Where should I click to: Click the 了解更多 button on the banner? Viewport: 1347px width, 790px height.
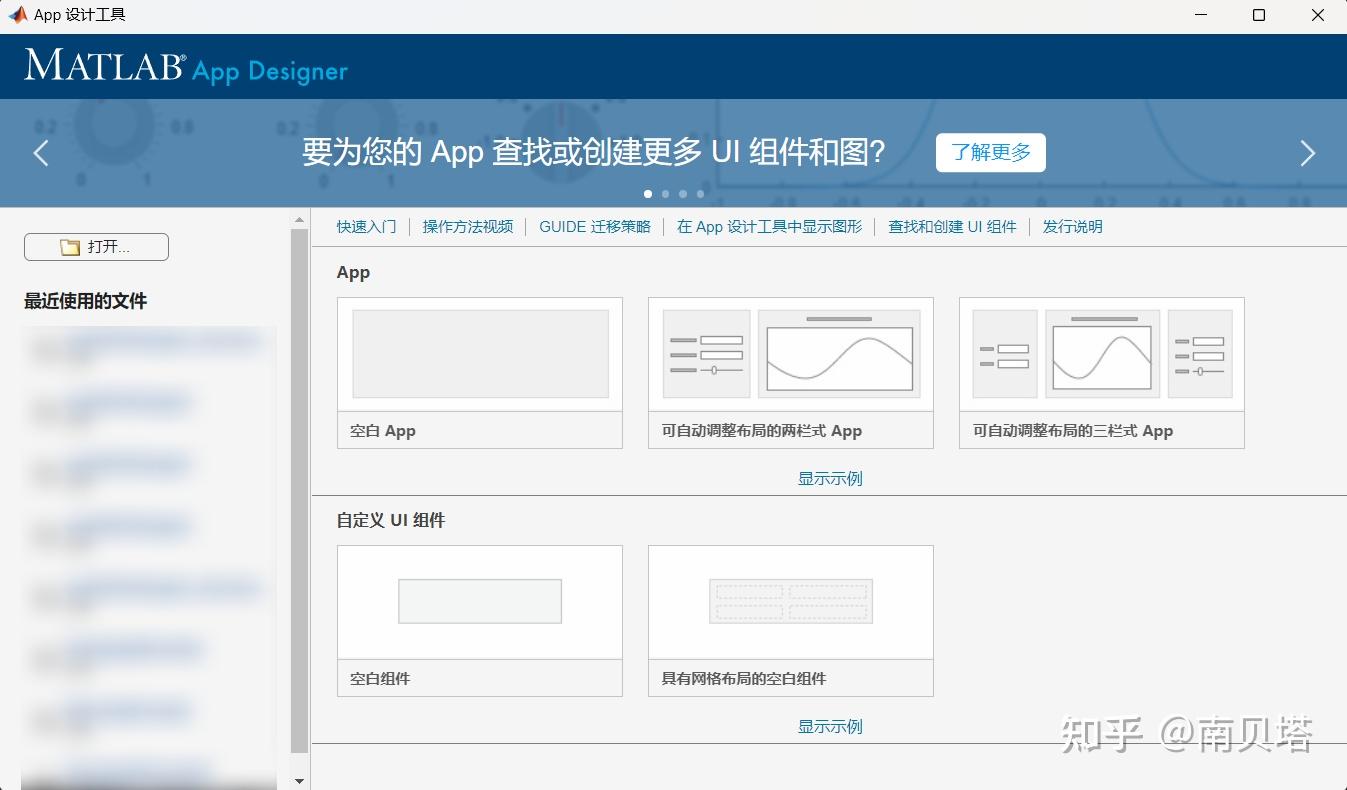[990, 152]
